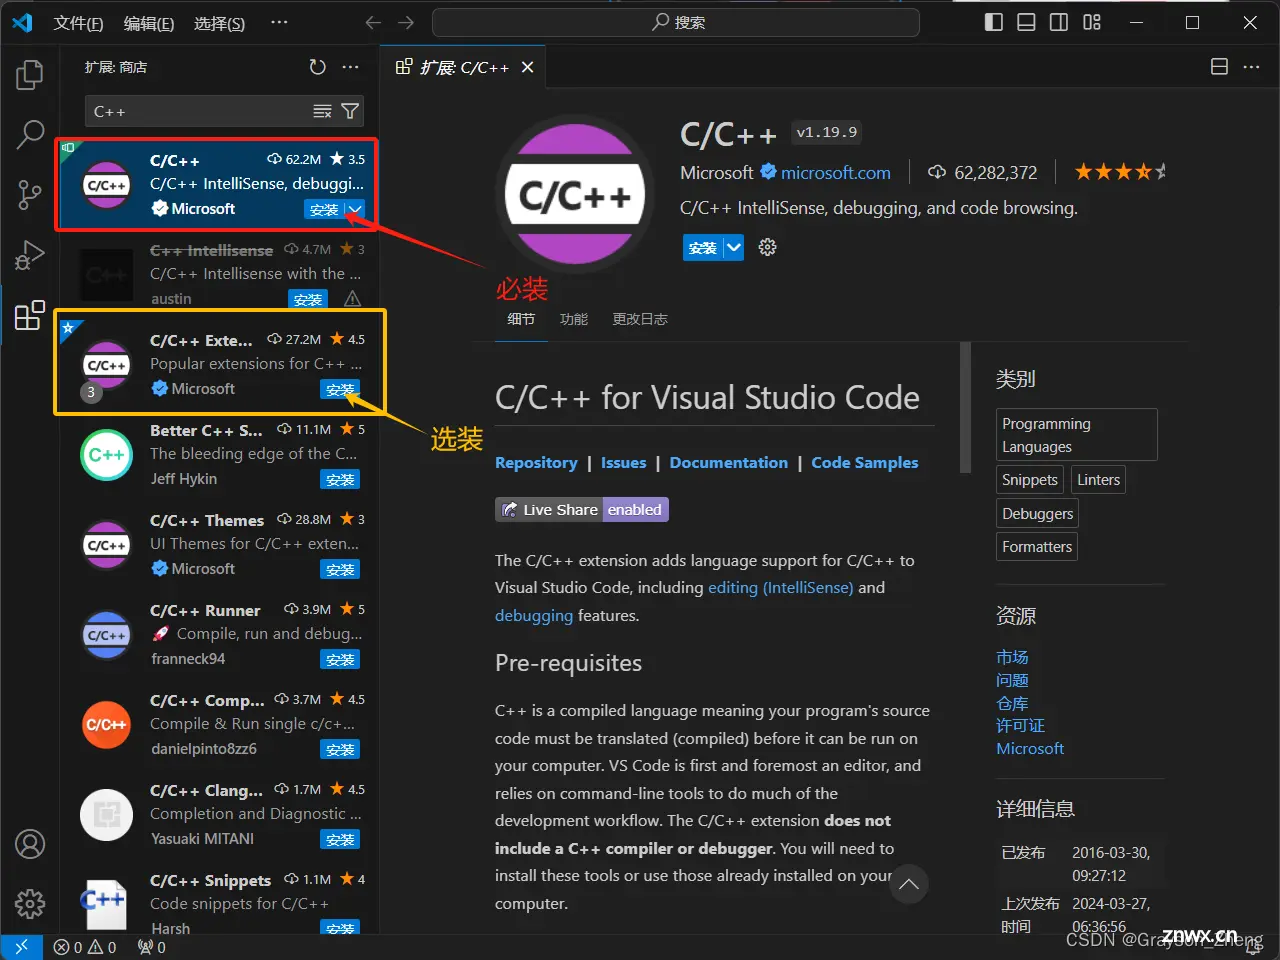Install C/C++ Clang extension by Yasuaki MITANI
The height and width of the screenshot is (960, 1280).
coord(340,839)
